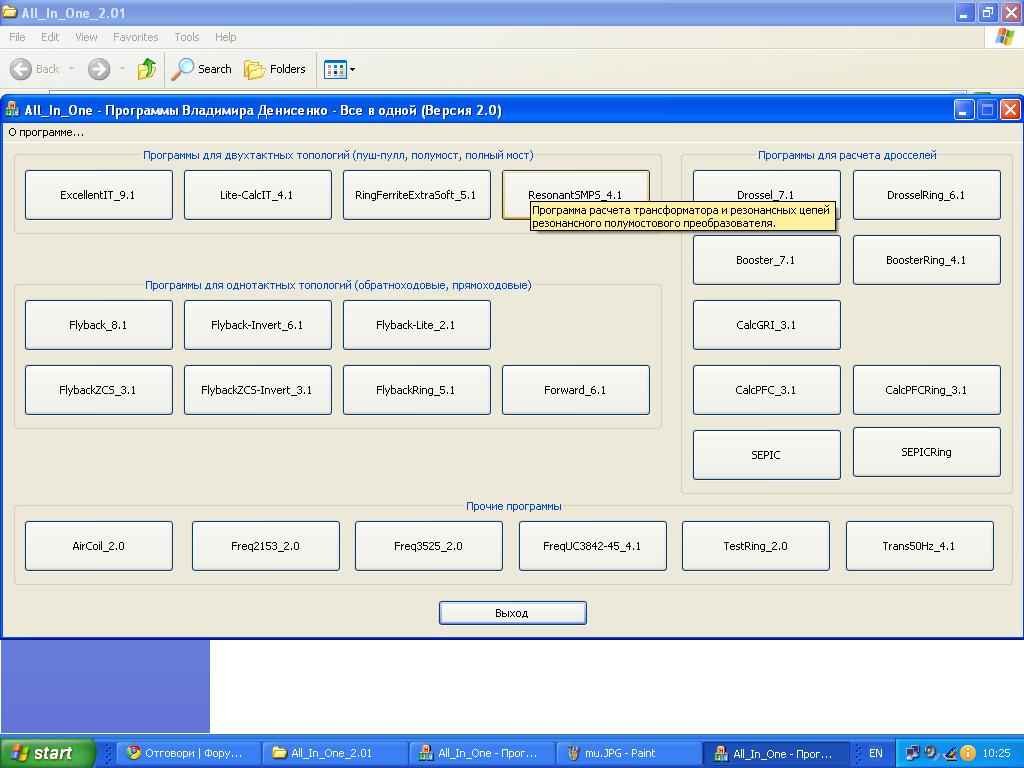Open the Forward history dropdown arrow
The image size is (1024, 768).
(122, 69)
